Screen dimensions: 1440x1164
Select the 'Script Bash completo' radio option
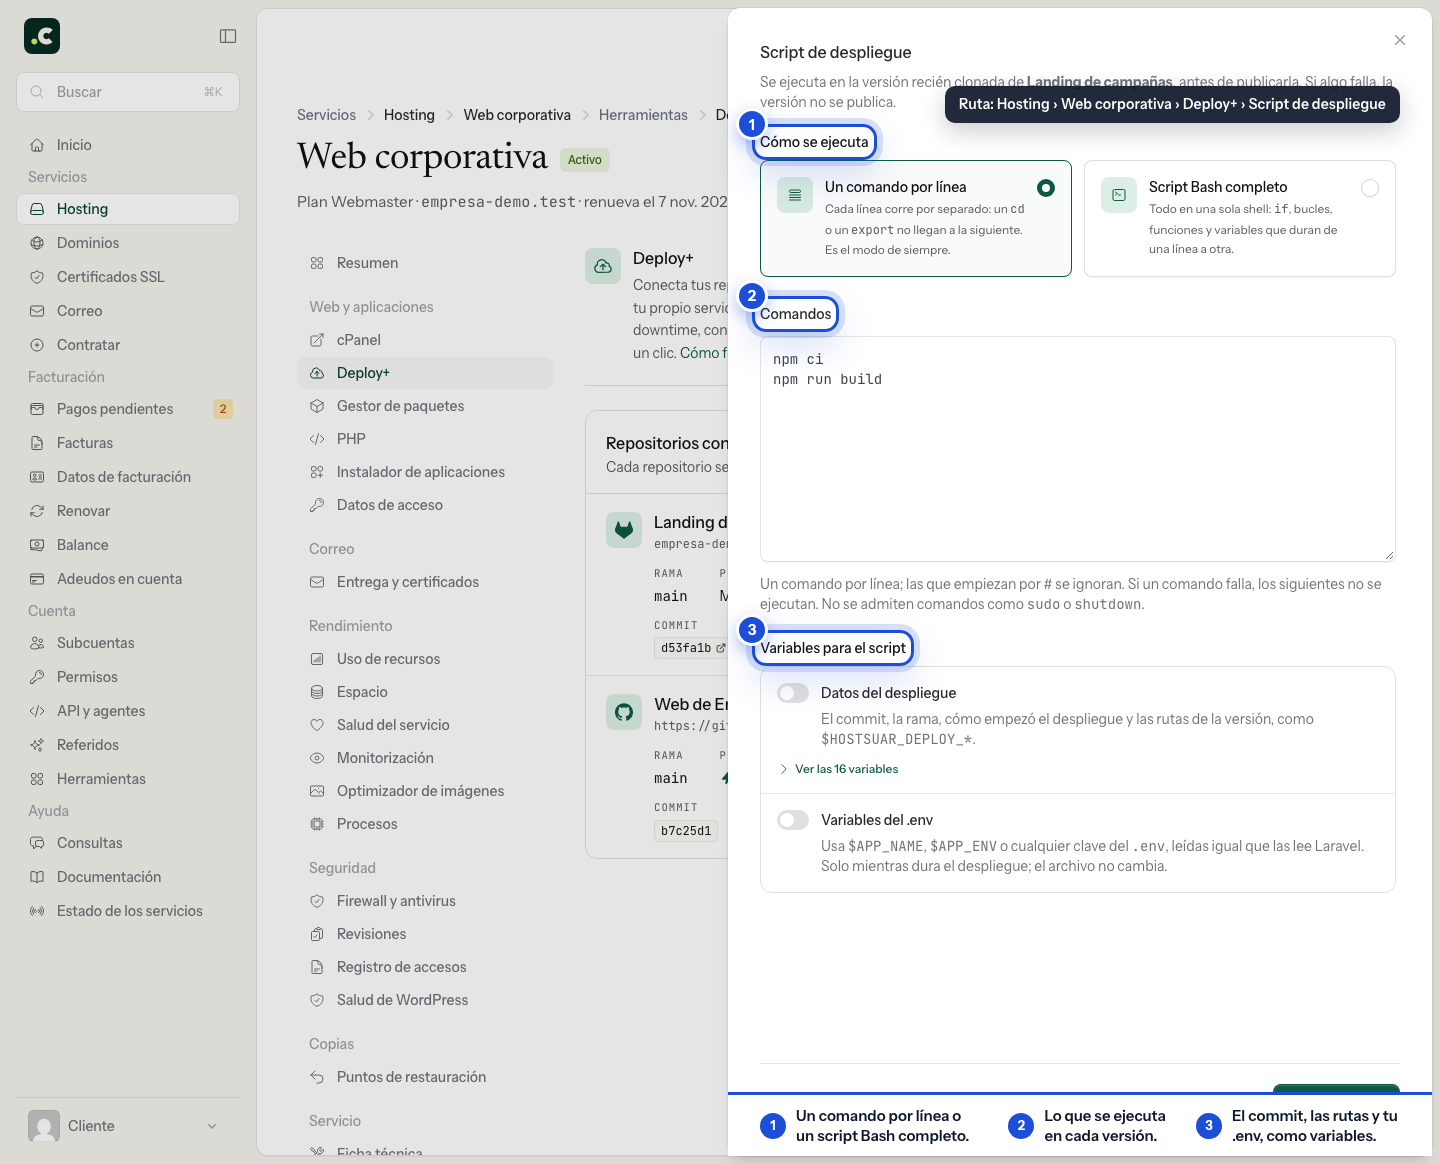(x=1370, y=188)
